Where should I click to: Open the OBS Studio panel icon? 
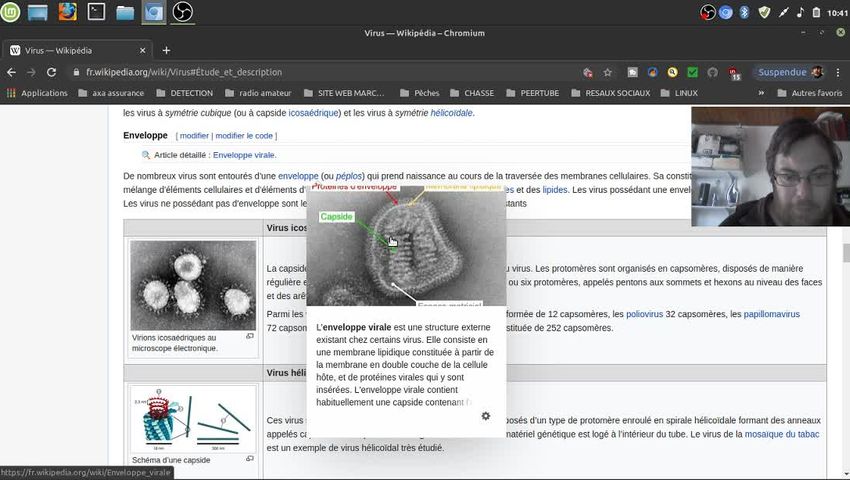pos(183,12)
